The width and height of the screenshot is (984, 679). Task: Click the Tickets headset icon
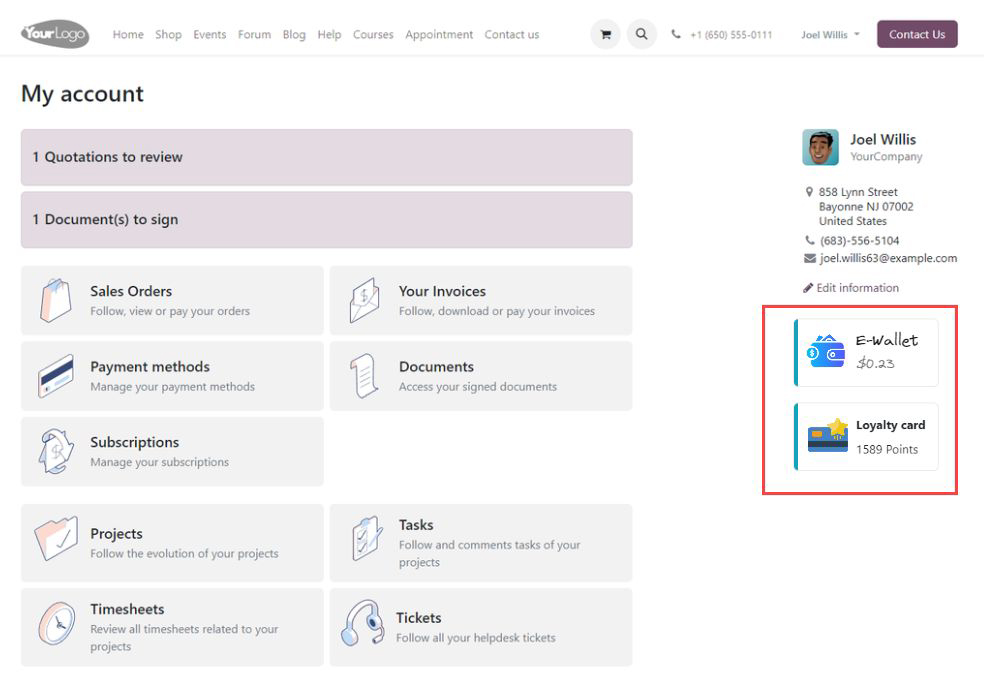click(x=363, y=623)
